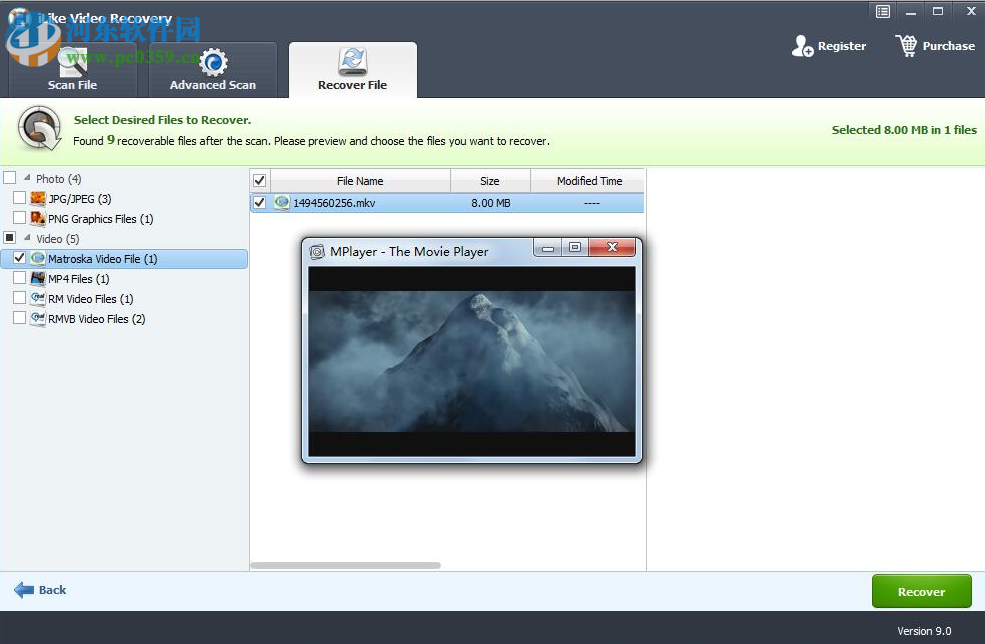Click the Register person icon
Image resolution: width=985 pixels, height=644 pixels.
click(x=801, y=45)
